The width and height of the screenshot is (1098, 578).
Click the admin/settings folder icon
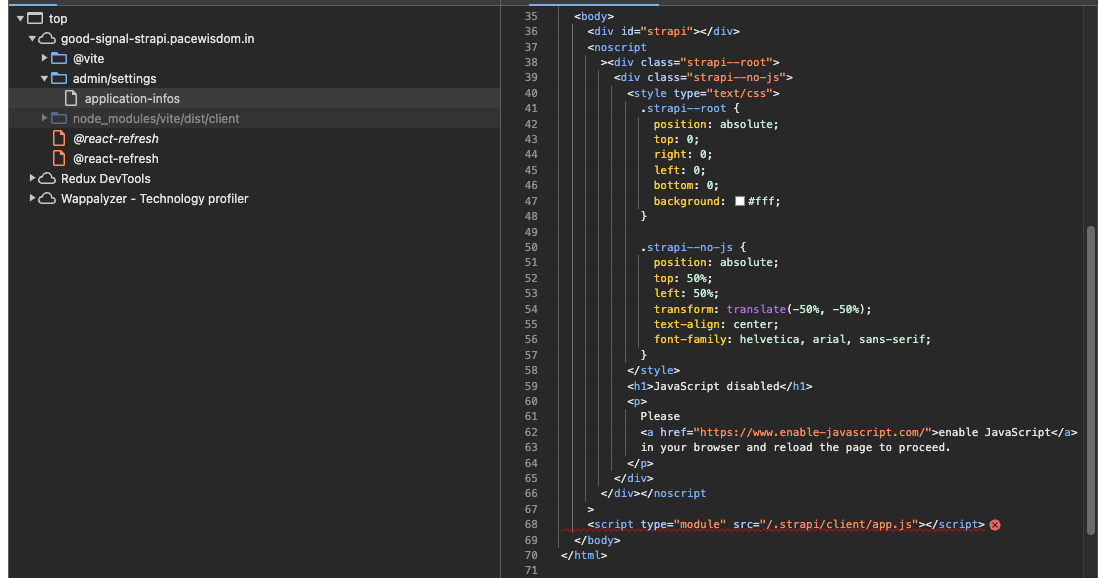[x=59, y=79]
